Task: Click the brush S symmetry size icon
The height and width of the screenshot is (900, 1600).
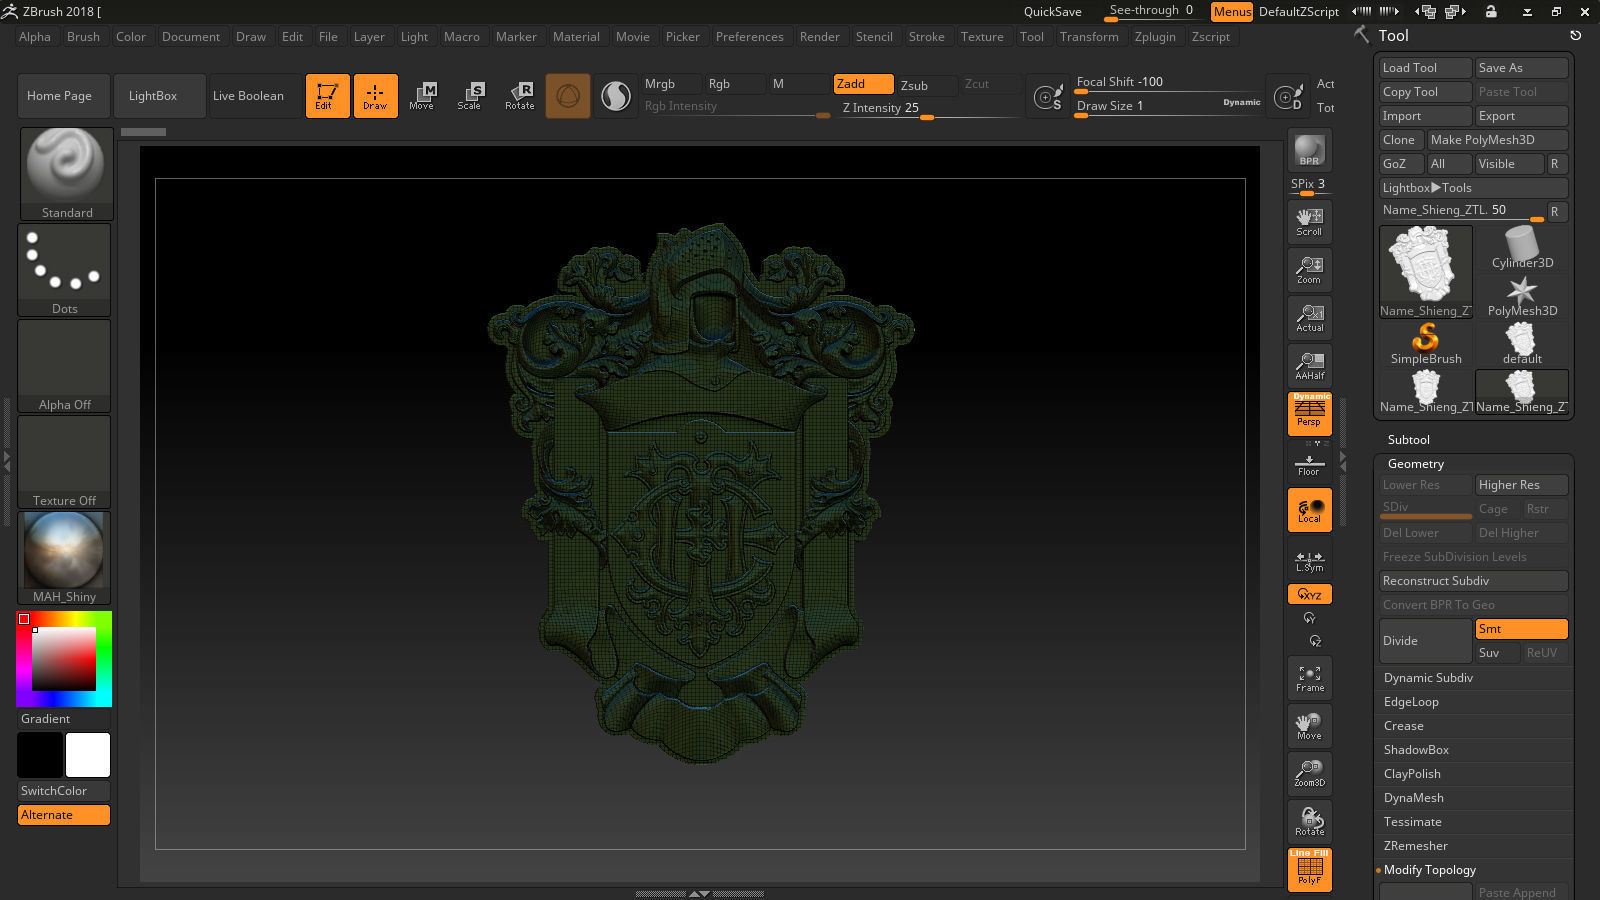Action: (x=1048, y=97)
